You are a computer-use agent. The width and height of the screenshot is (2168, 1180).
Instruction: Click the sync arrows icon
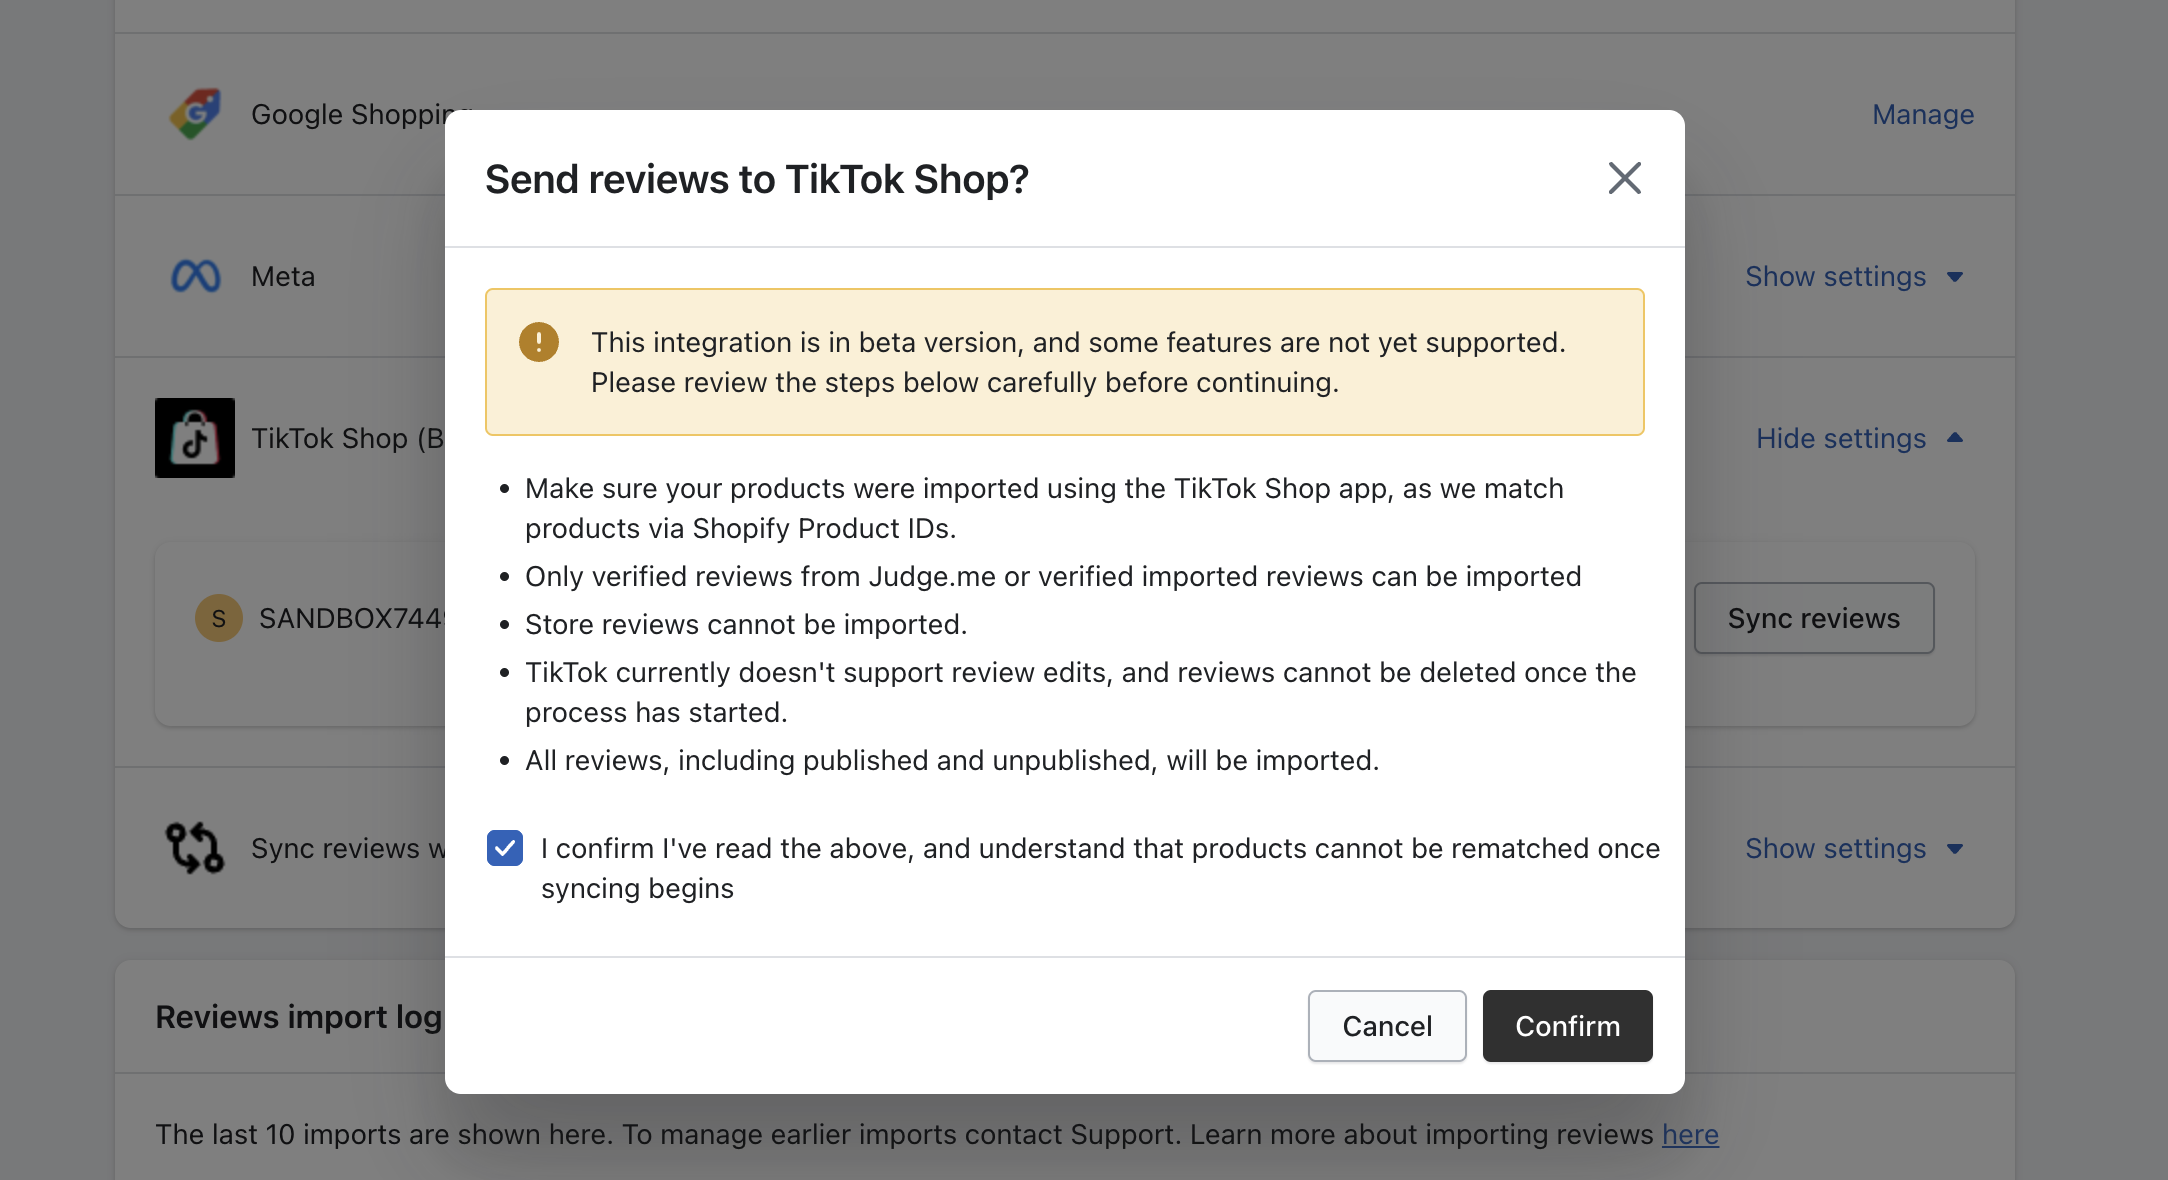coord(195,848)
